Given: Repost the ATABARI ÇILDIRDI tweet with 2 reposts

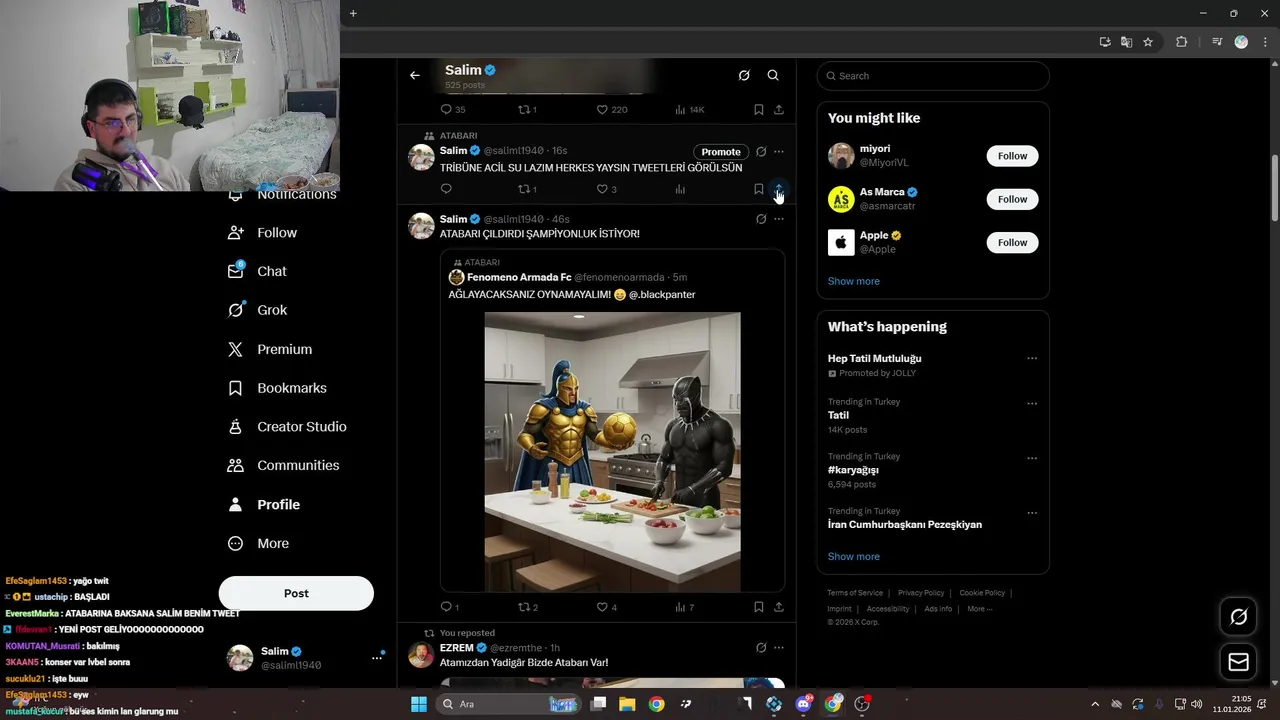Looking at the screenshot, I should [527, 607].
